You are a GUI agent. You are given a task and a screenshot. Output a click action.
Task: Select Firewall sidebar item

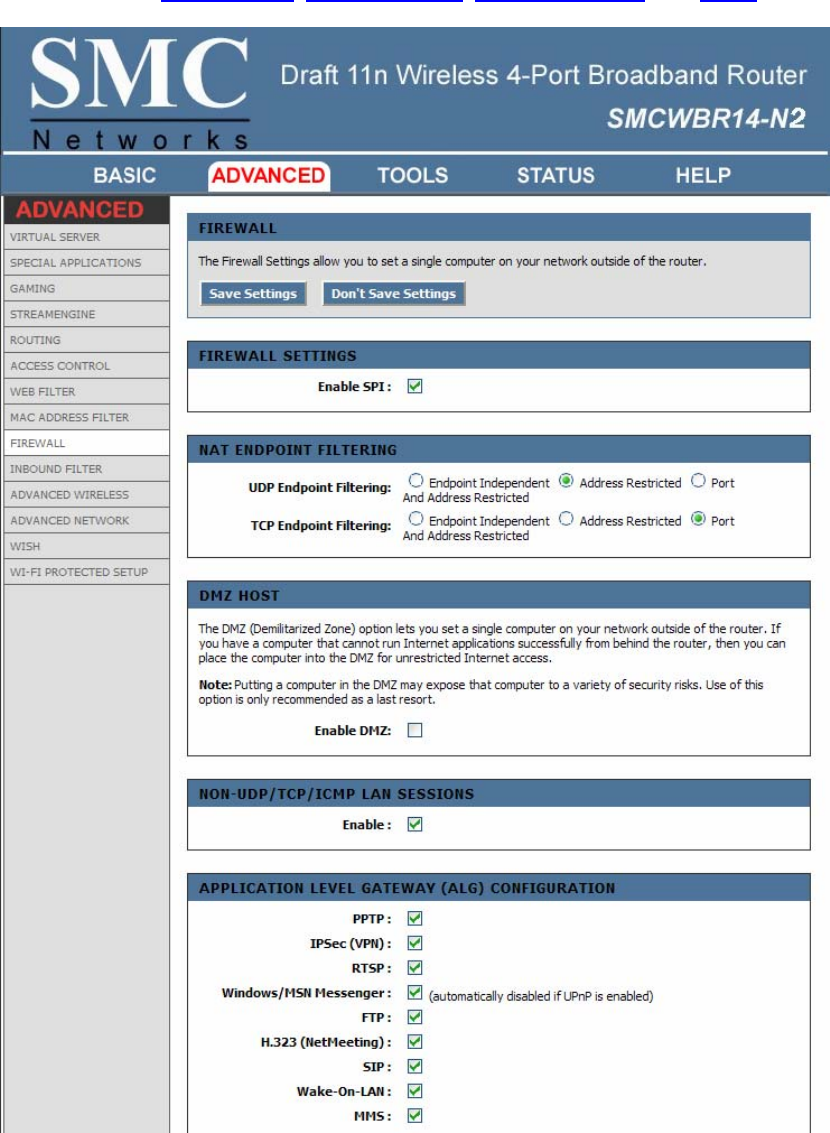[87, 443]
